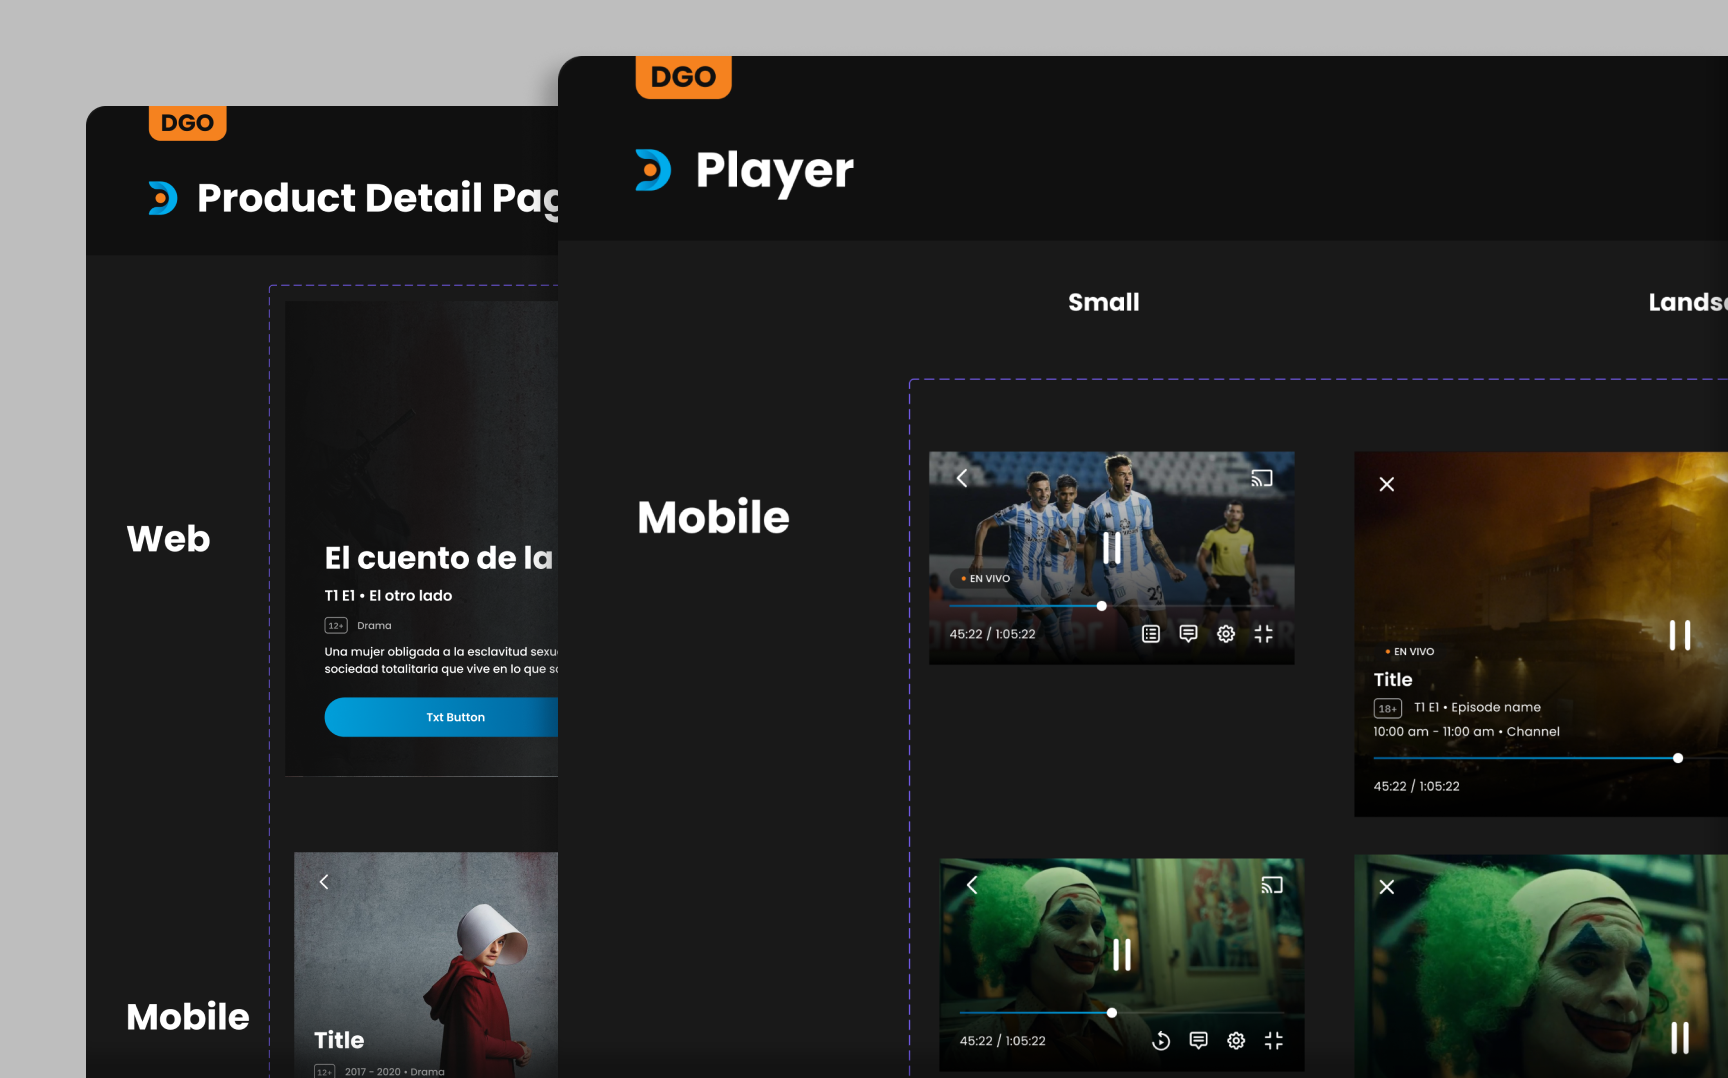Click '10:00 am - 11:00 am • Channel' text
The image size is (1728, 1078).
(x=1466, y=732)
